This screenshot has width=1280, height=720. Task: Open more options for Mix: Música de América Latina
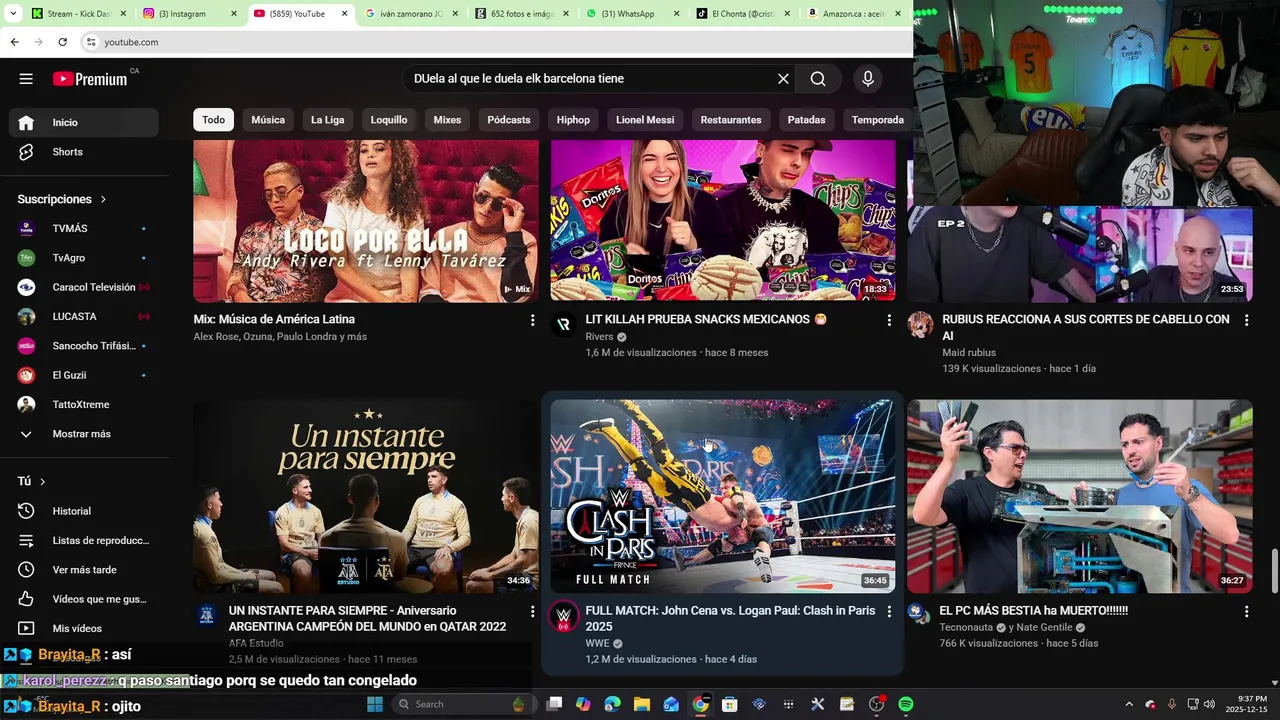pos(532,320)
